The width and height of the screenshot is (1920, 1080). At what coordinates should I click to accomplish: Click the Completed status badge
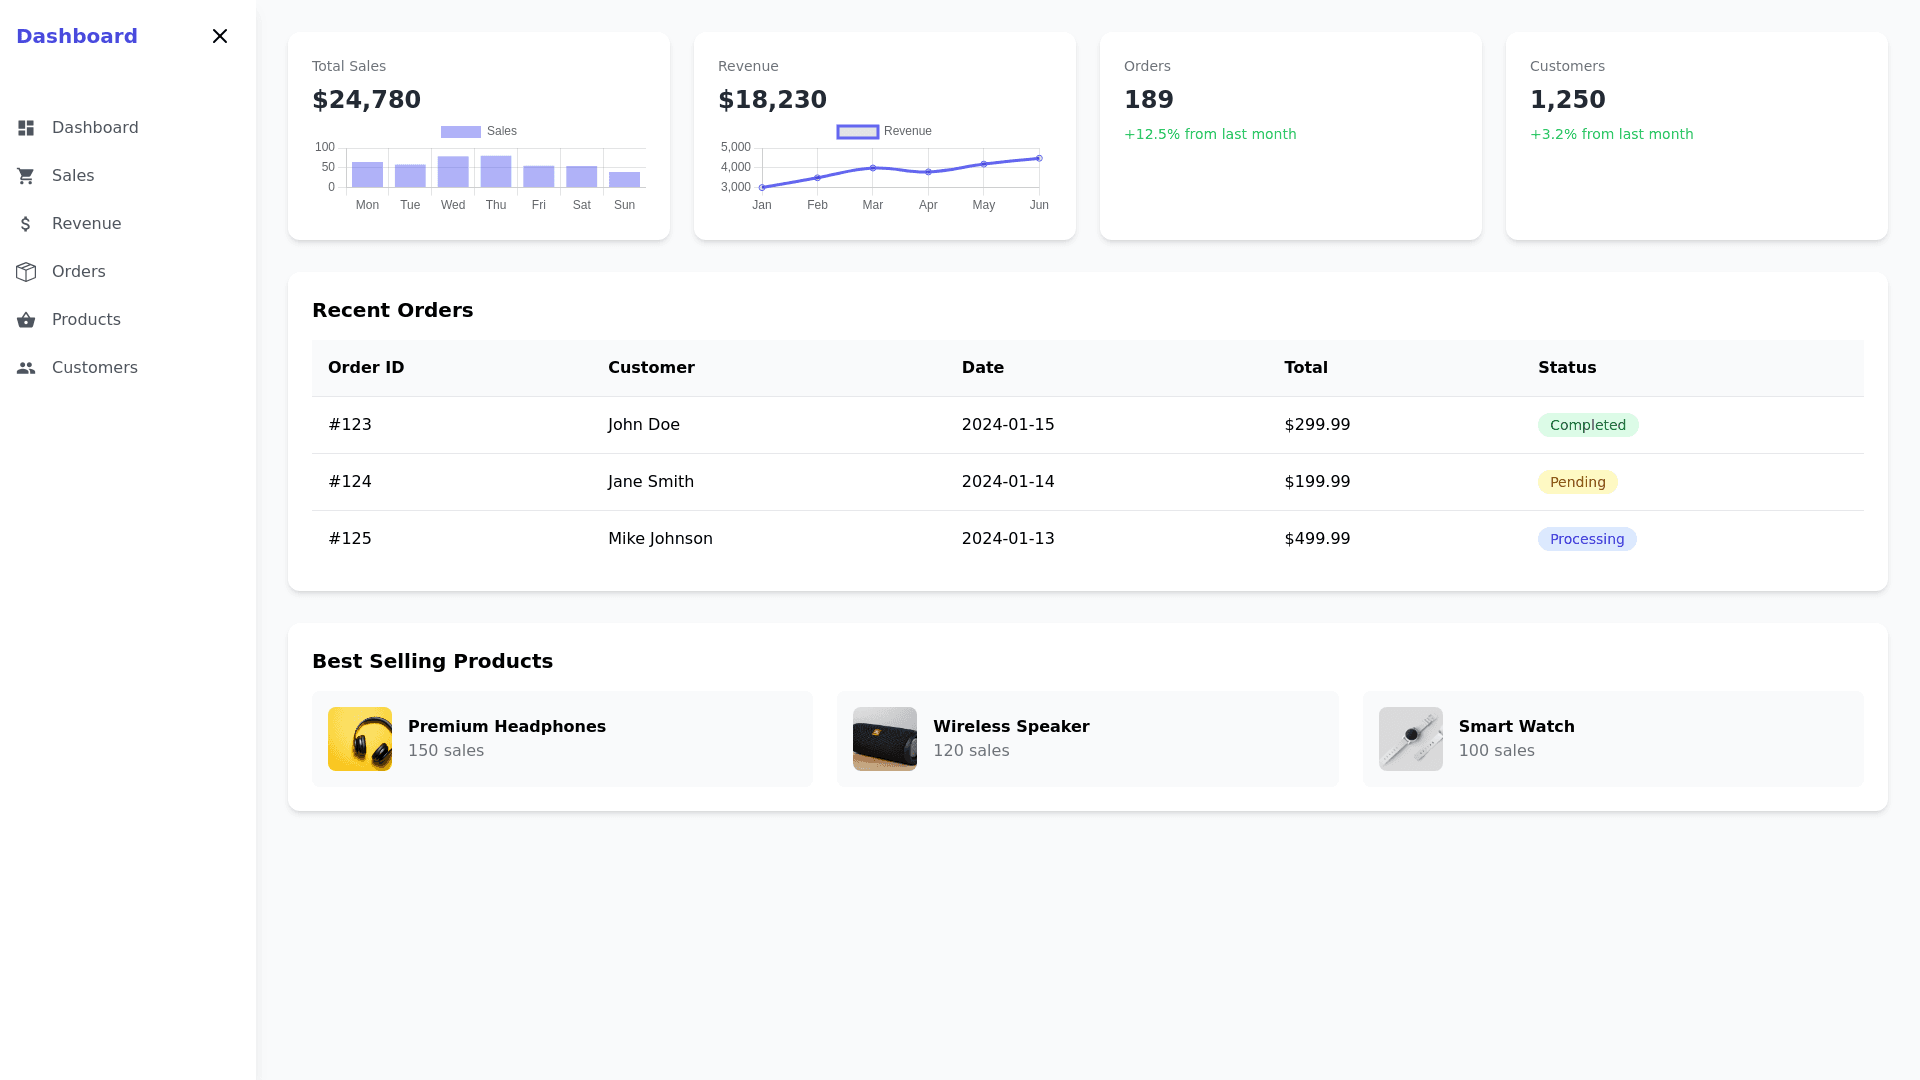tap(1587, 425)
